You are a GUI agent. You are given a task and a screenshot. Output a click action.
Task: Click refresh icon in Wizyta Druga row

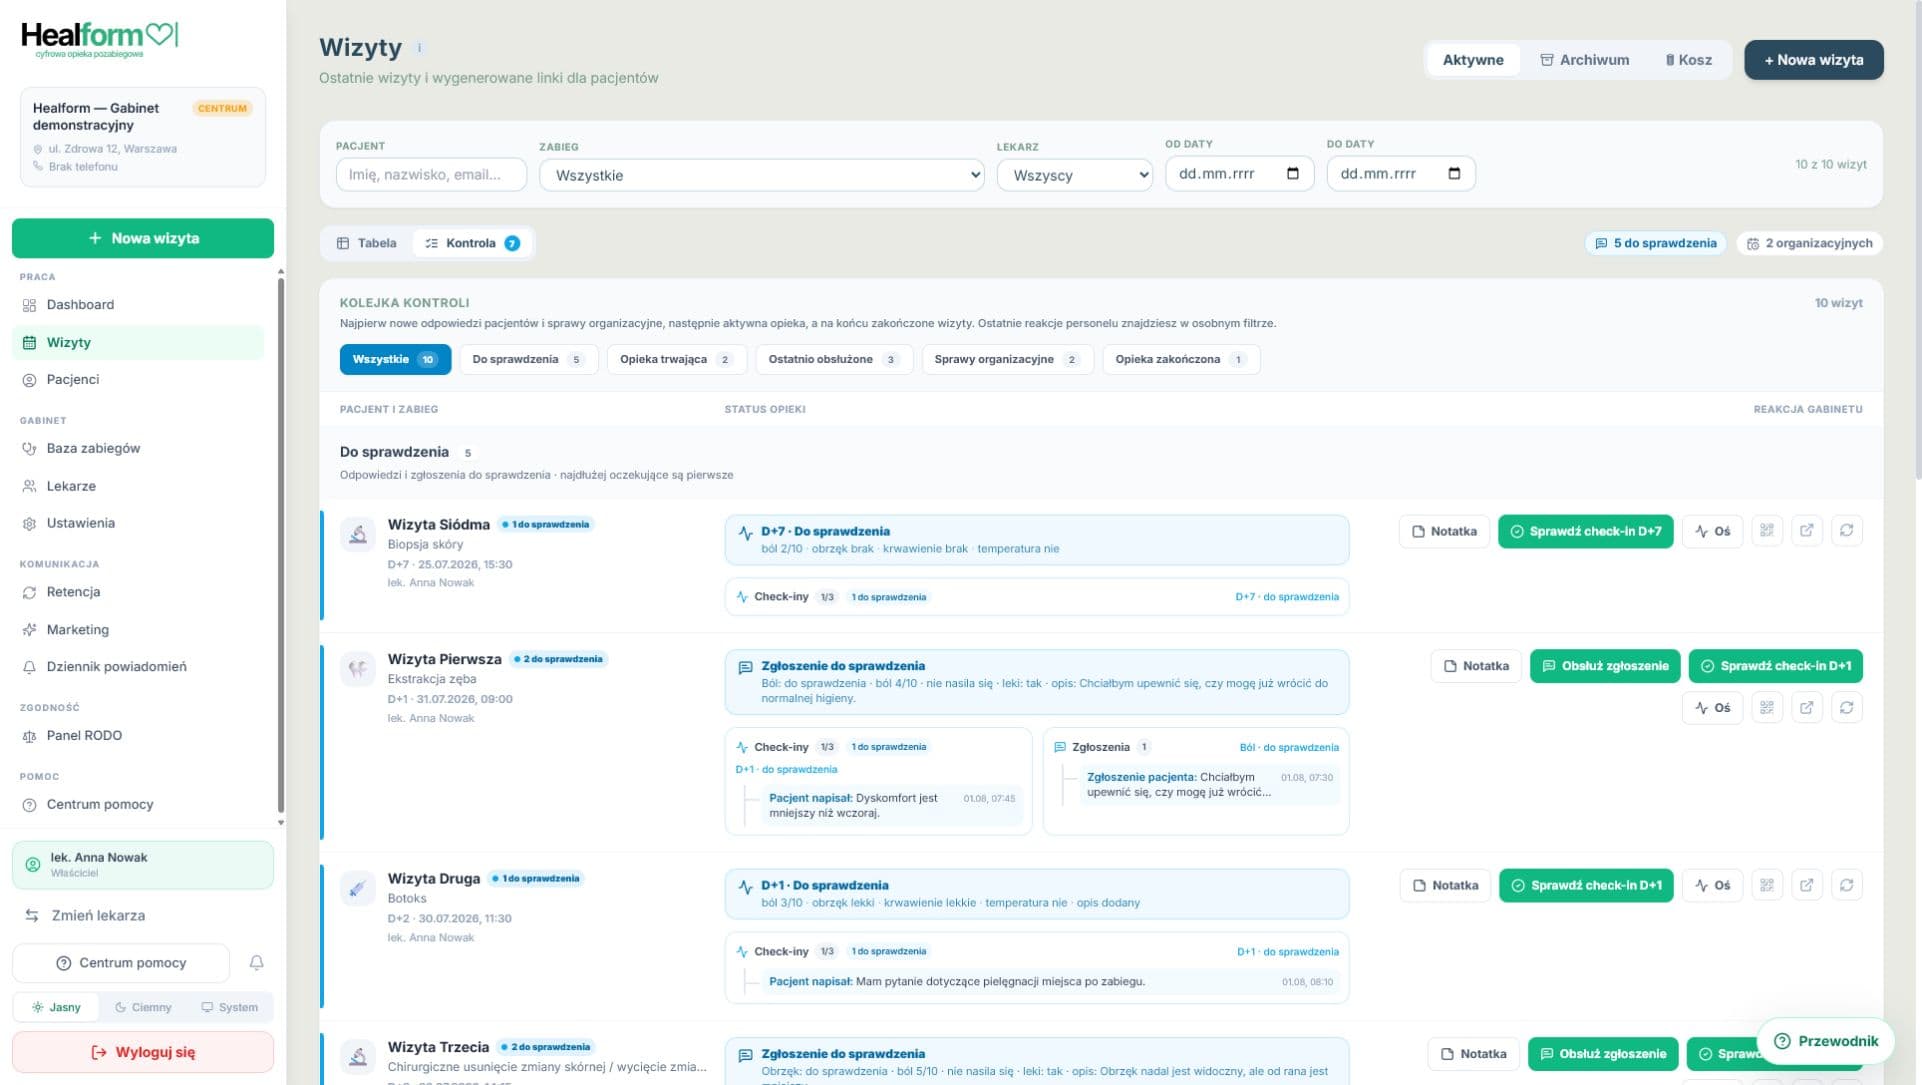pos(1846,885)
